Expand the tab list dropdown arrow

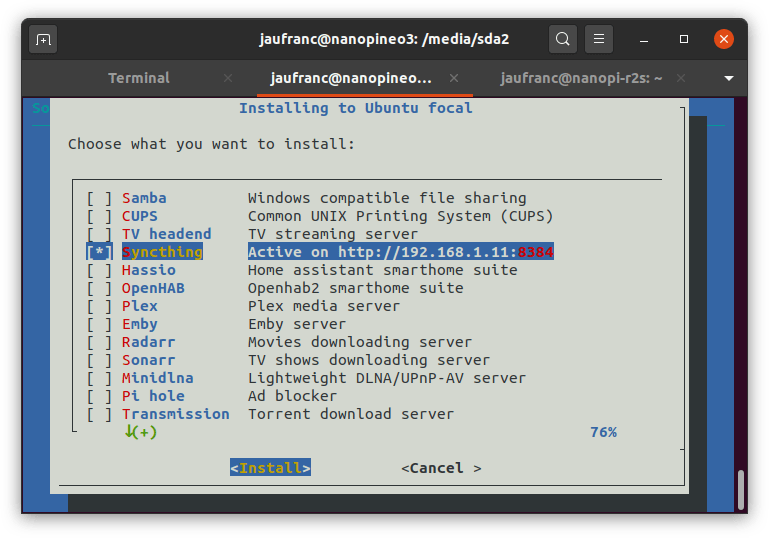[x=729, y=78]
